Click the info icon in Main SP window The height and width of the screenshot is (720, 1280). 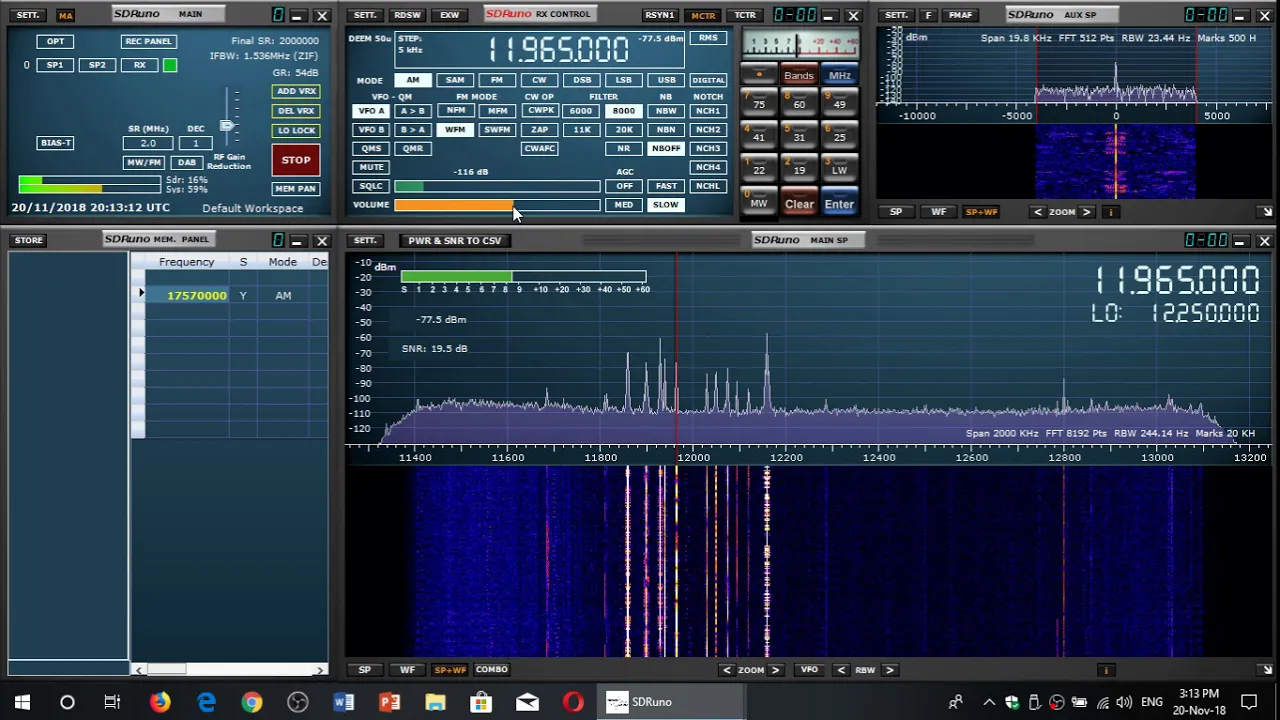(x=1106, y=670)
